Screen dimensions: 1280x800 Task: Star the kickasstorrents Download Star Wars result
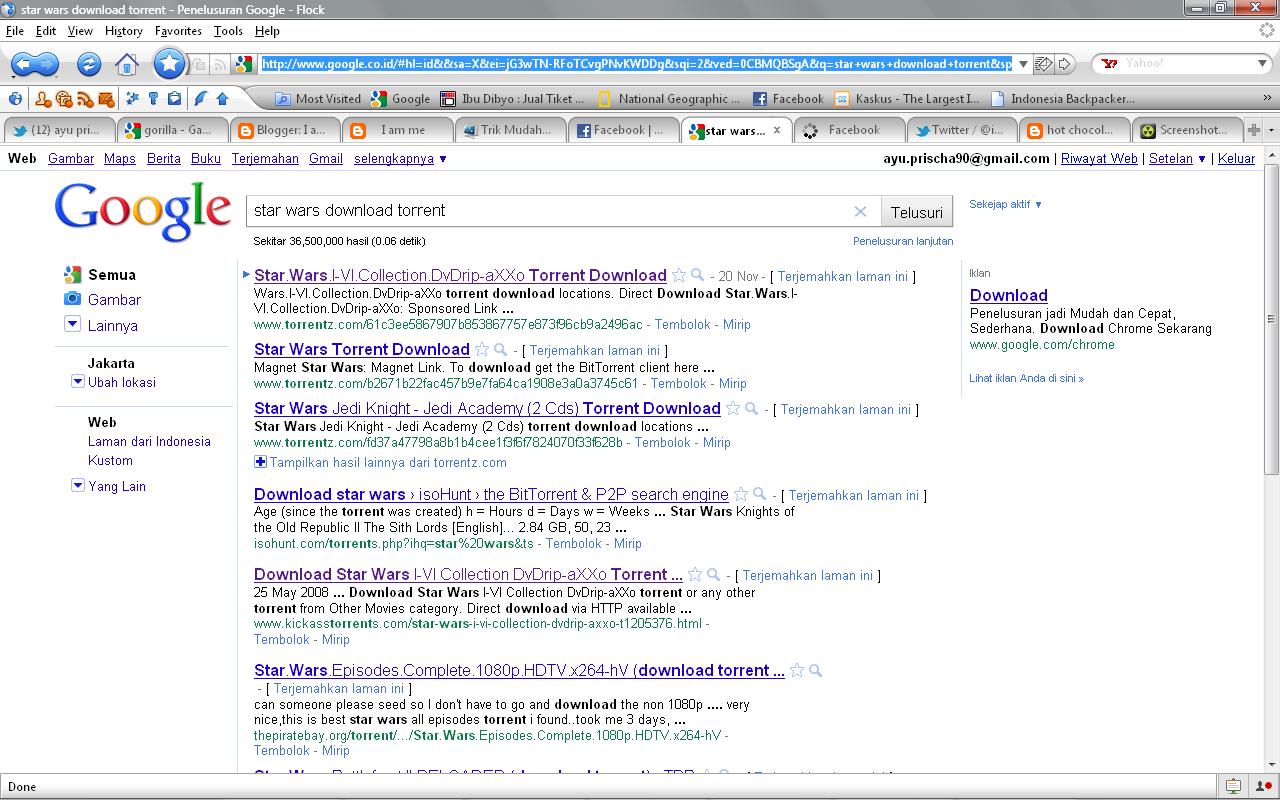pos(695,574)
